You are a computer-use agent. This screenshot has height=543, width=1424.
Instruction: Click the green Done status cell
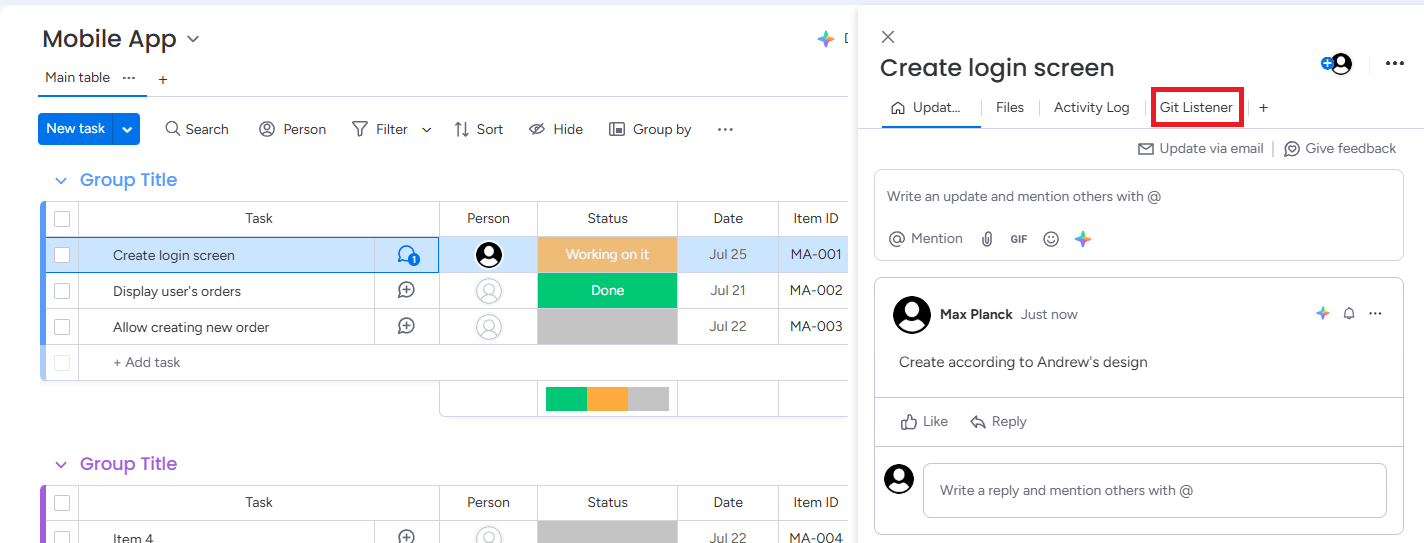(607, 291)
